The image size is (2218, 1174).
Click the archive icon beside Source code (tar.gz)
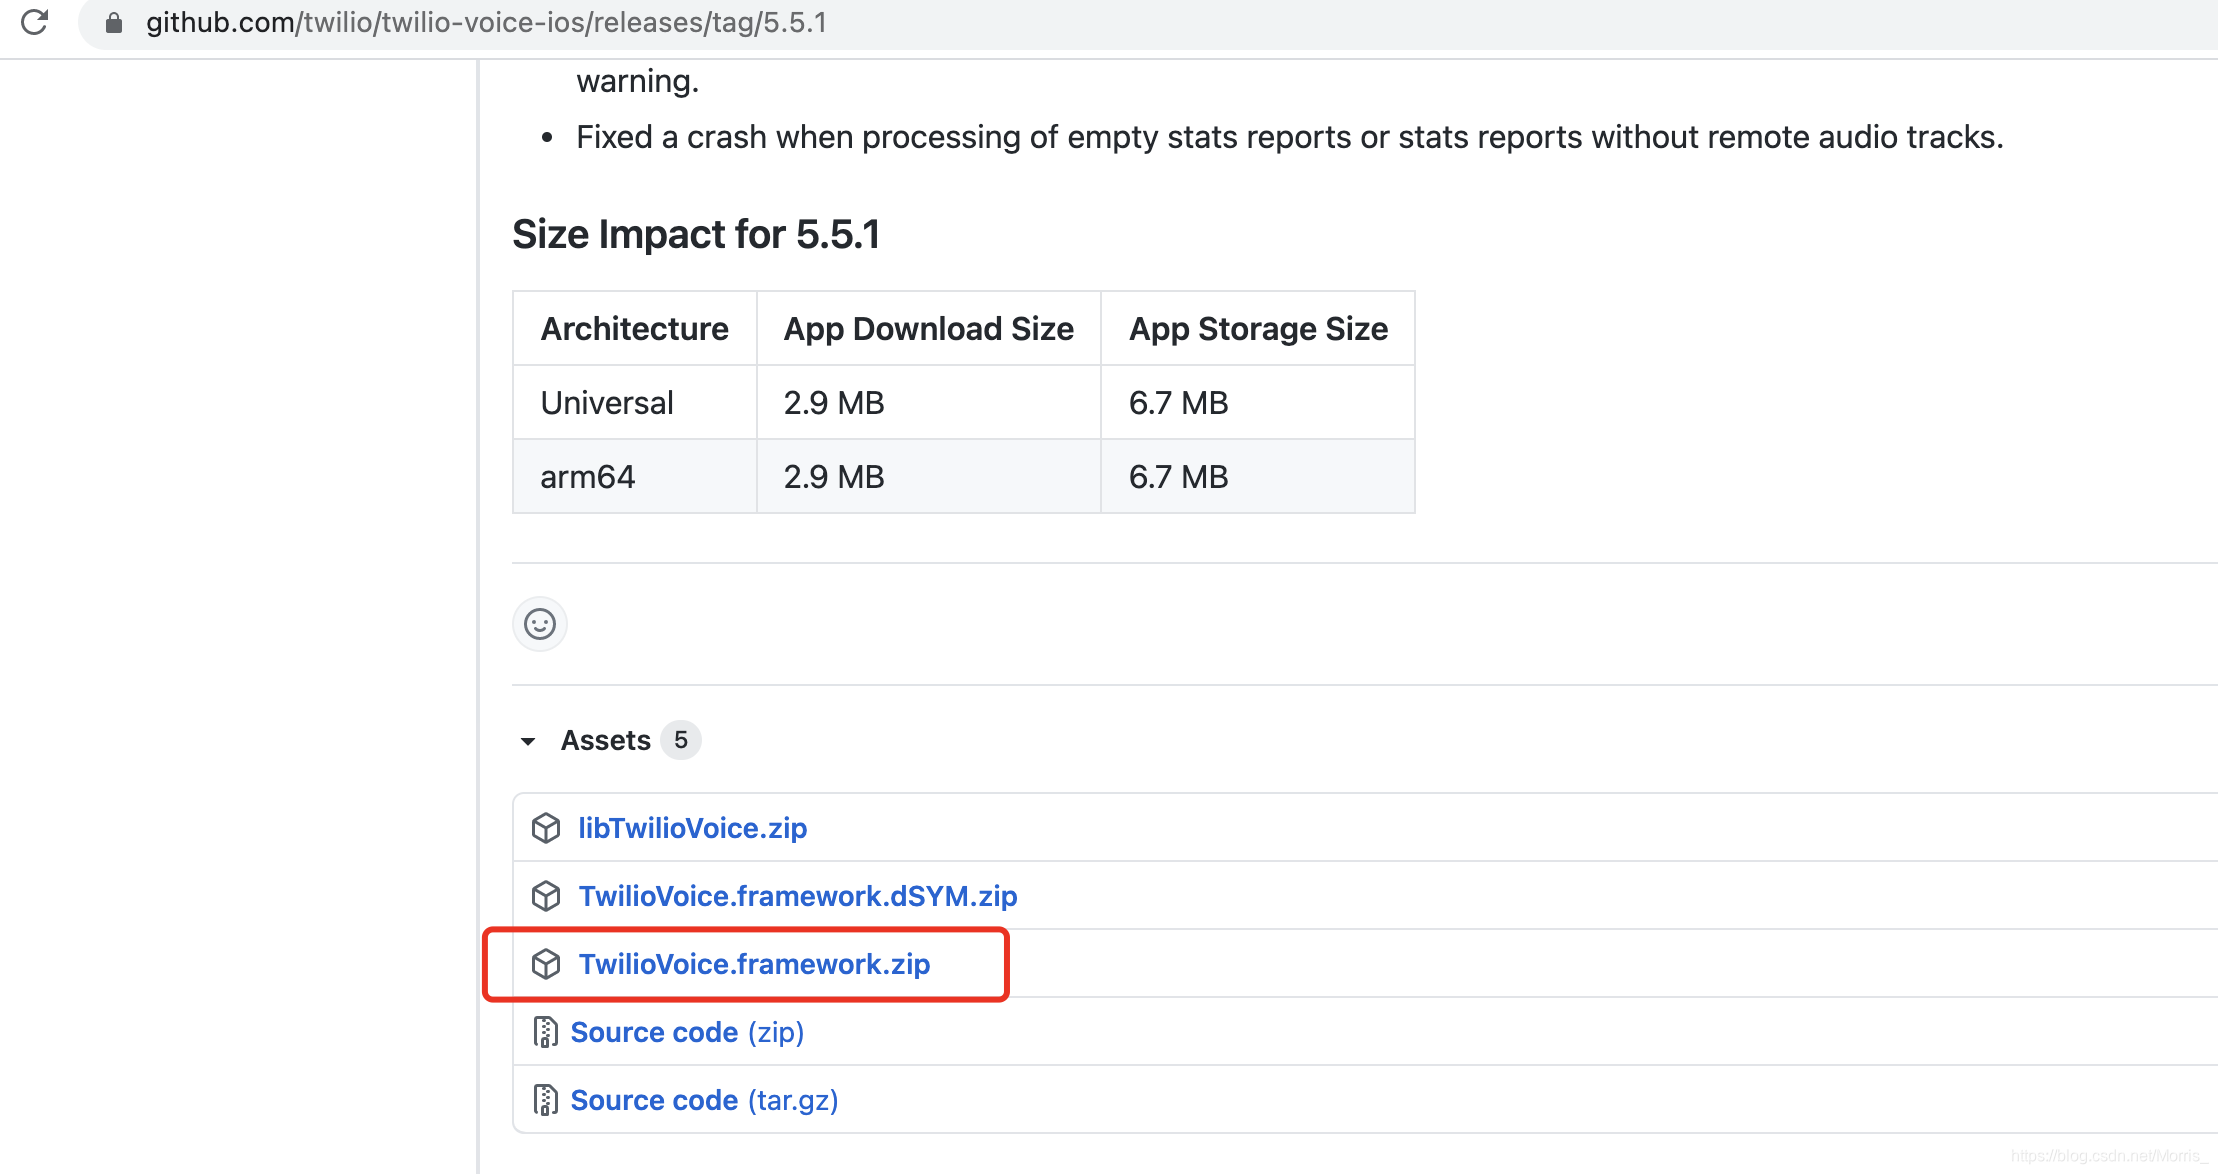[x=546, y=1099]
